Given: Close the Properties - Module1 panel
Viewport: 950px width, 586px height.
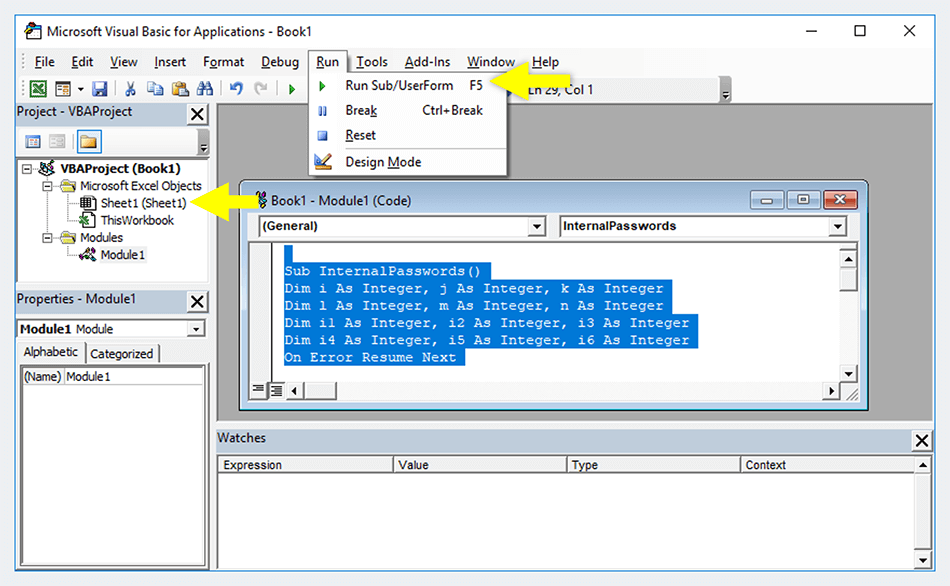Looking at the screenshot, I should coord(198,301).
